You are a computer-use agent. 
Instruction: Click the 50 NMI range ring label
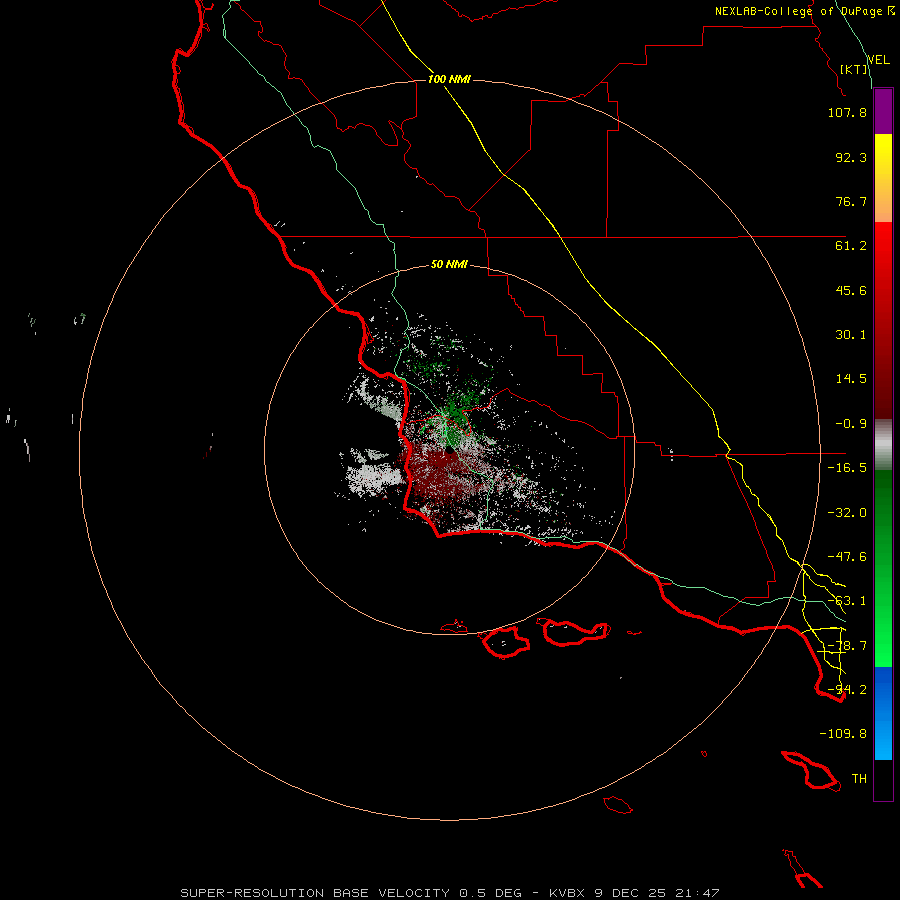(449, 265)
